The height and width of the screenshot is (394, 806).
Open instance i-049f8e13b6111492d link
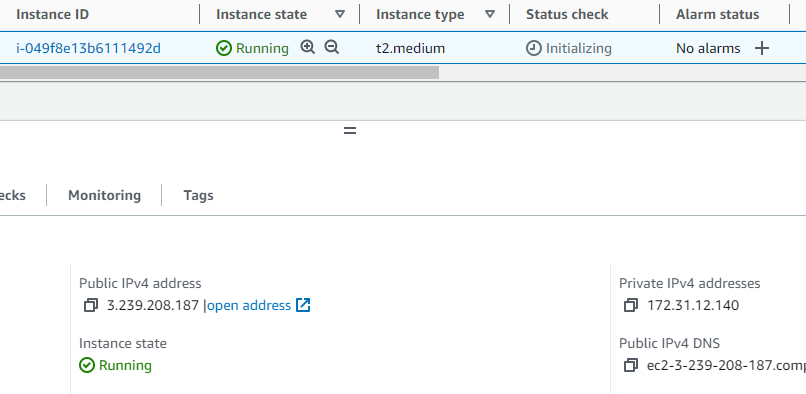pyautogui.click(x=88, y=48)
